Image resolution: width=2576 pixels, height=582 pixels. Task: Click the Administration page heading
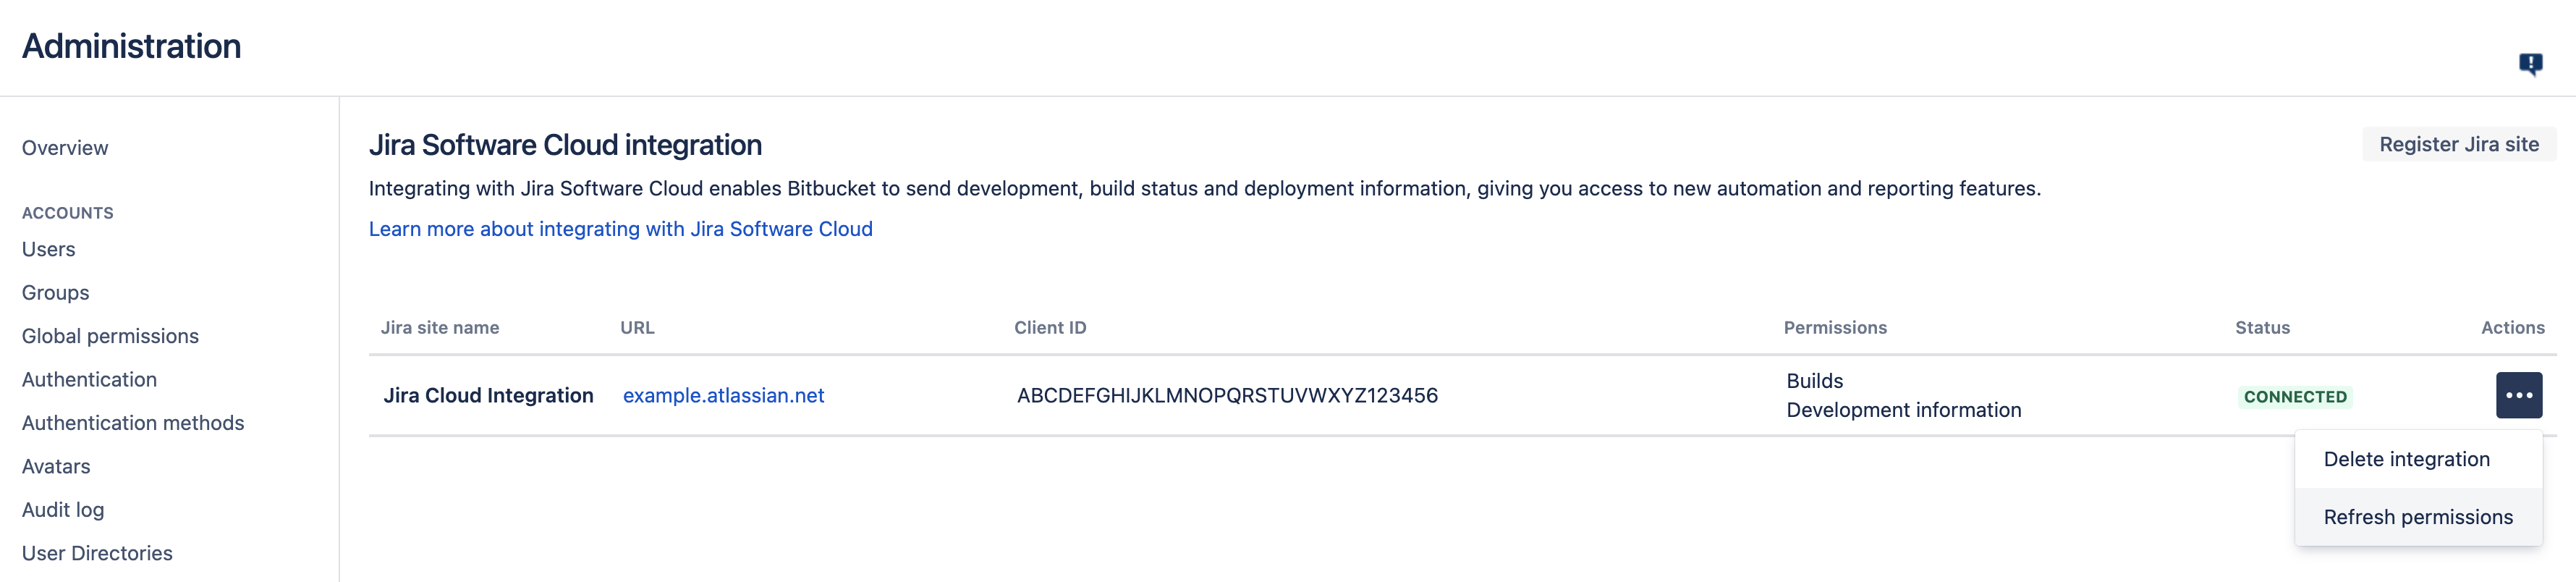click(131, 47)
